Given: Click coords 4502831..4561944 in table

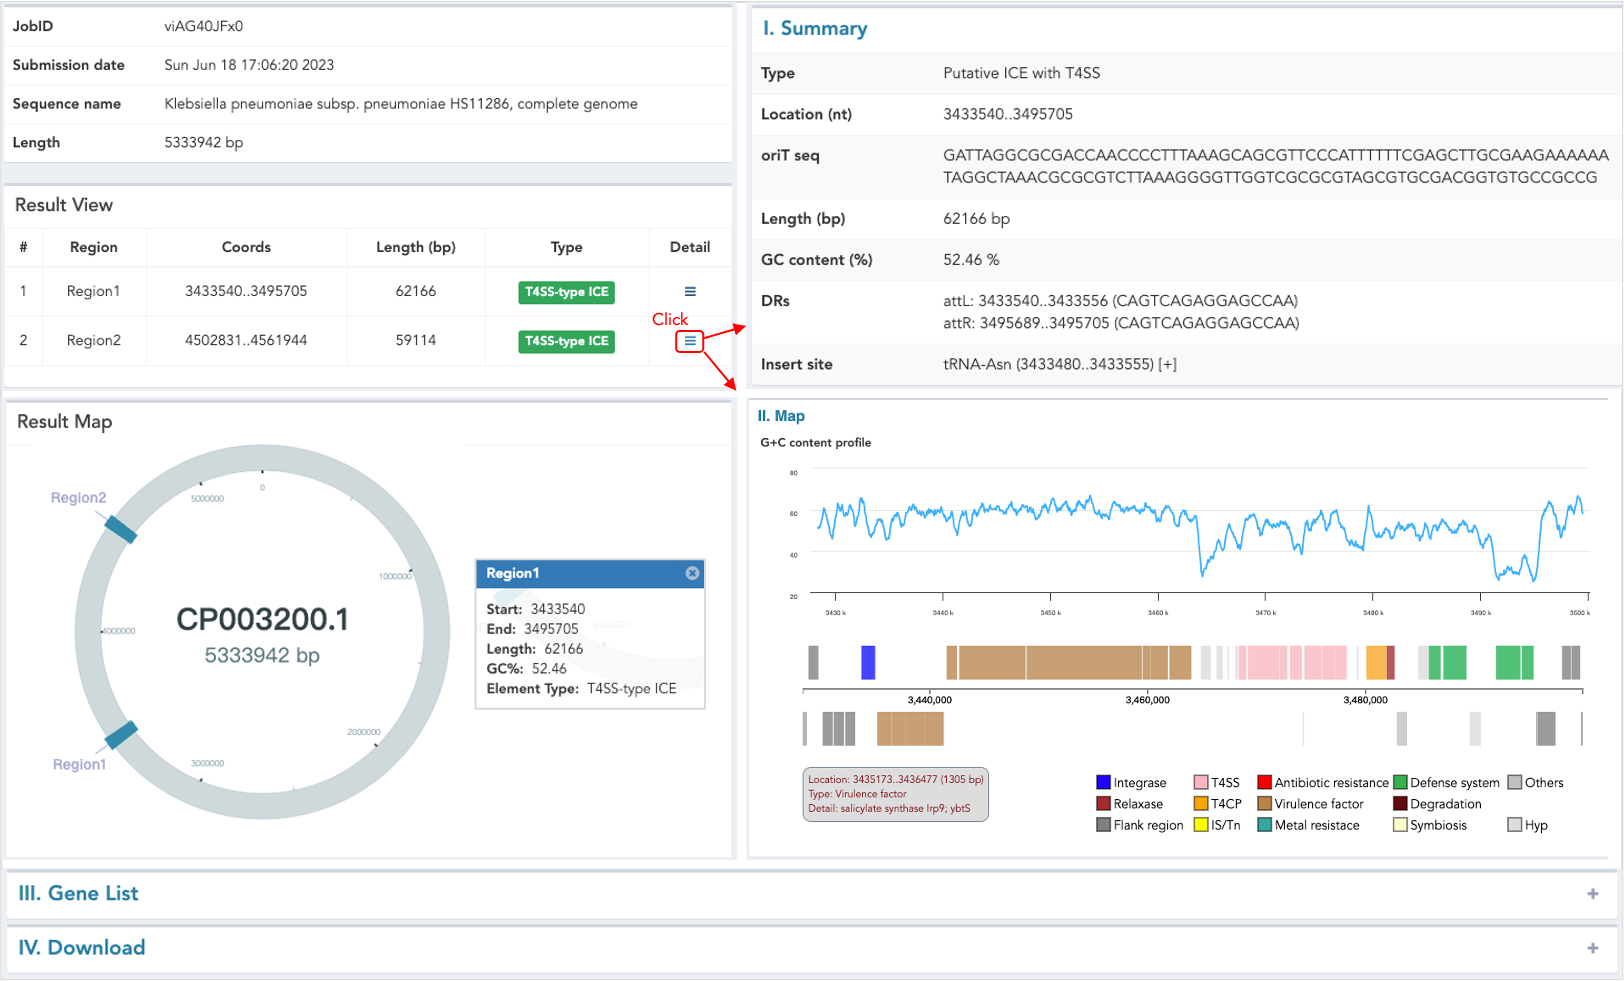Looking at the screenshot, I should [246, 340].
